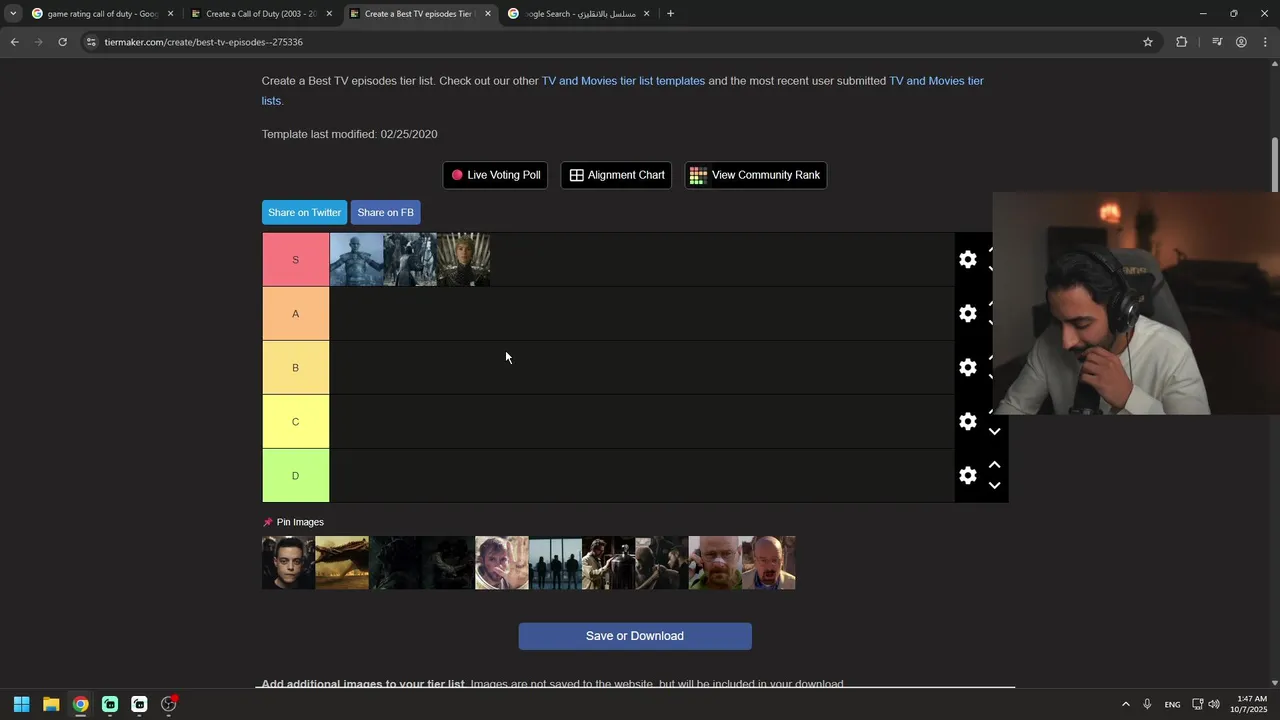Open Windows Start menu
Viewport: 1280px width, 720px height.
point(21,704)
